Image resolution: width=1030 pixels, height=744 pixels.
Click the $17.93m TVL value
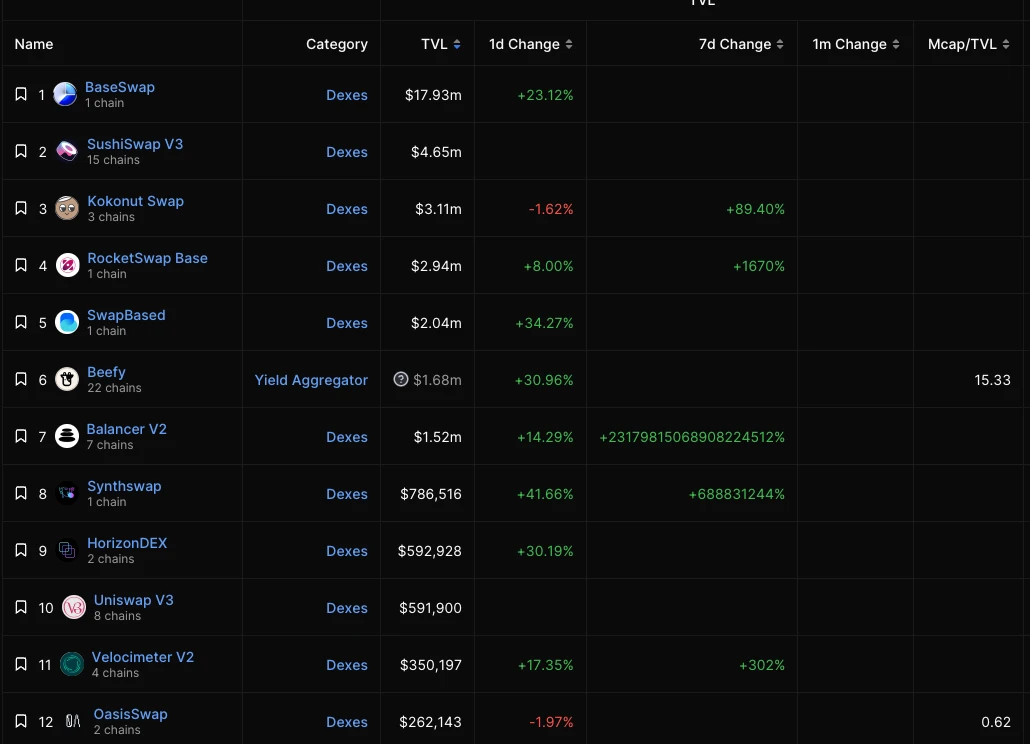point(433,95)
